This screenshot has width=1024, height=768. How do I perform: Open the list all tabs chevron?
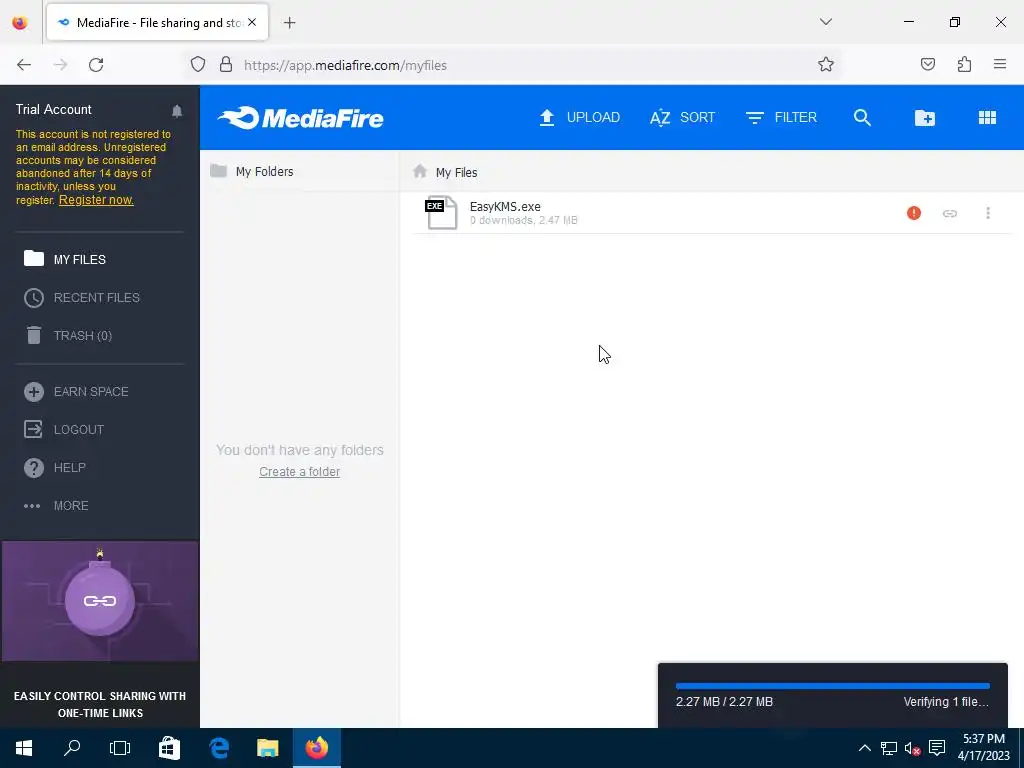point(825,22)
